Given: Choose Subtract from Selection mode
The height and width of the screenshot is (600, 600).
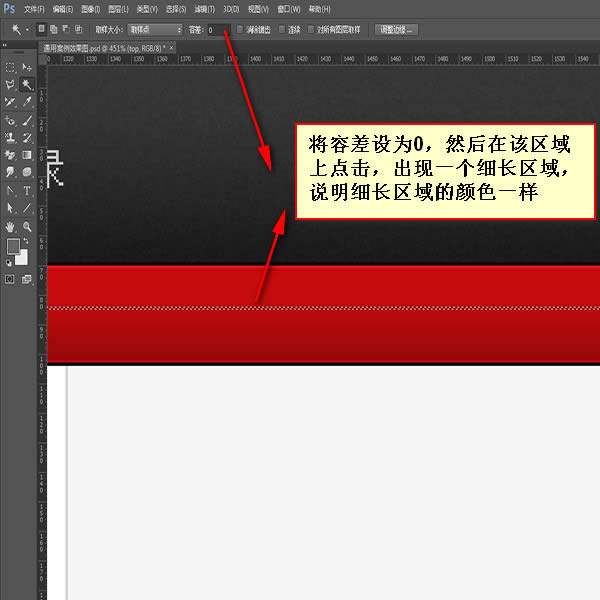Looking at the screenshot, I should (x=66, y=29).
